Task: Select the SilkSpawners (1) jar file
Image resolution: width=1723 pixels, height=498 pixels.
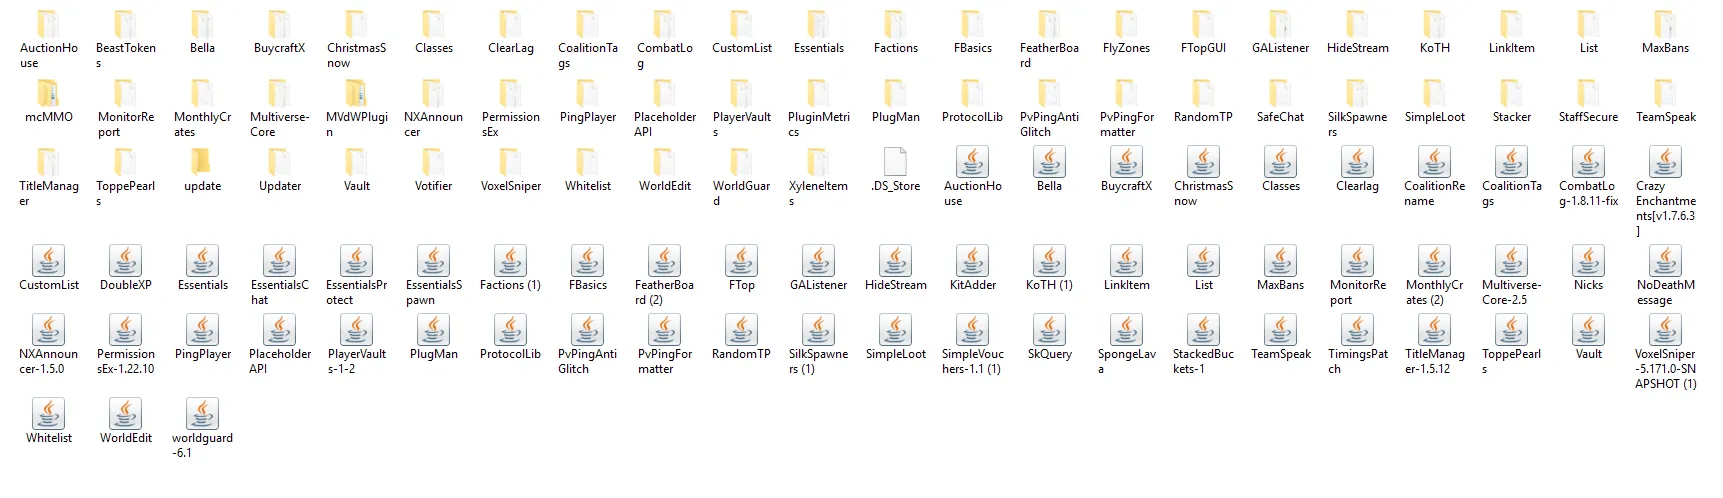Action: tap(818, 345)
